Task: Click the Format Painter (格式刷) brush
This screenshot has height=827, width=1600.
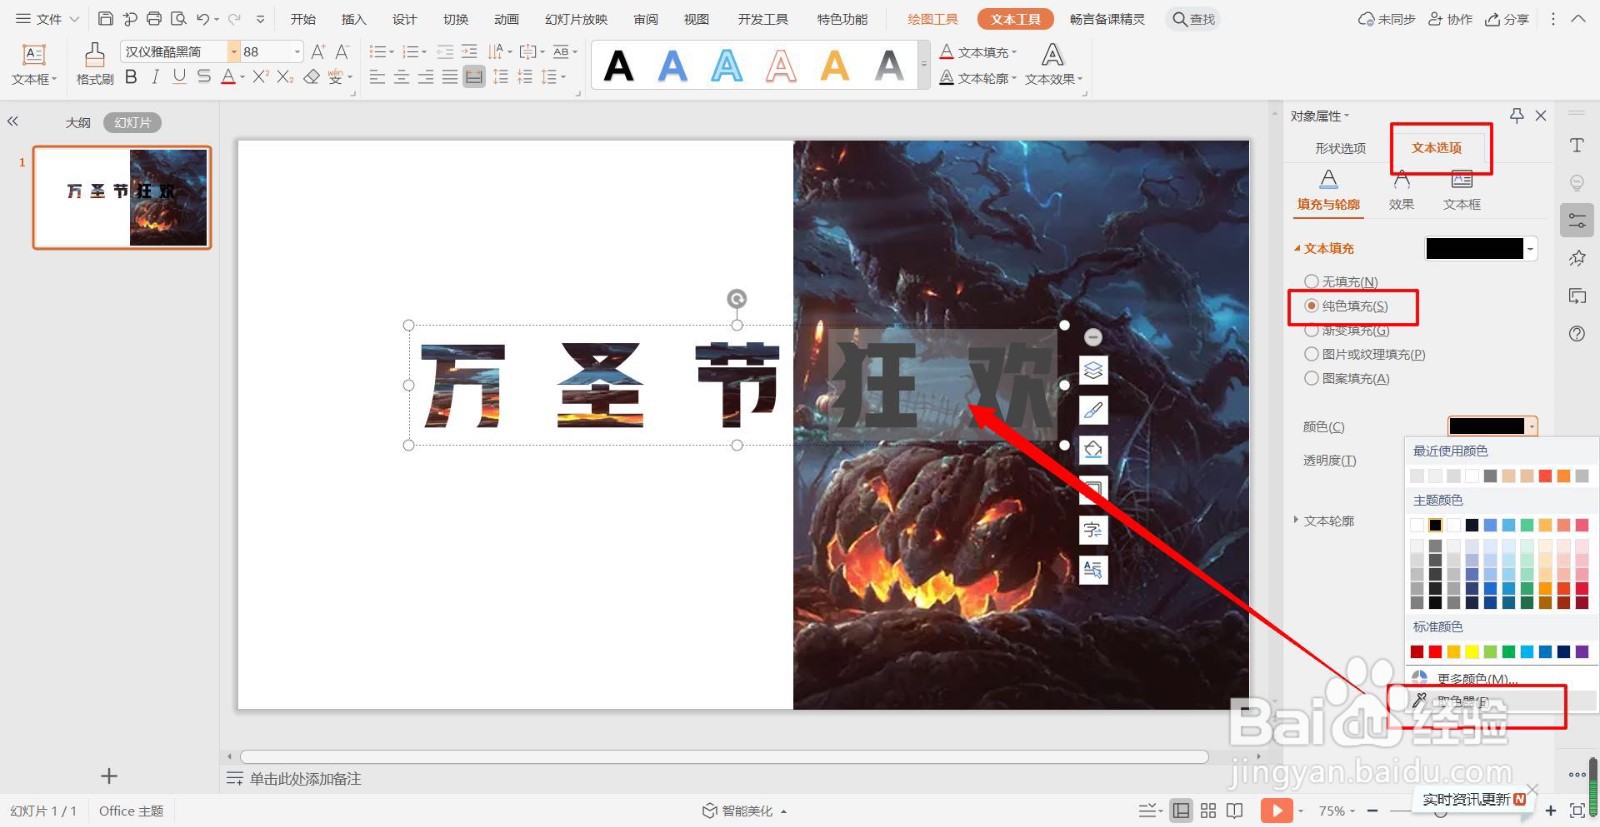Action: click(95, 64)
